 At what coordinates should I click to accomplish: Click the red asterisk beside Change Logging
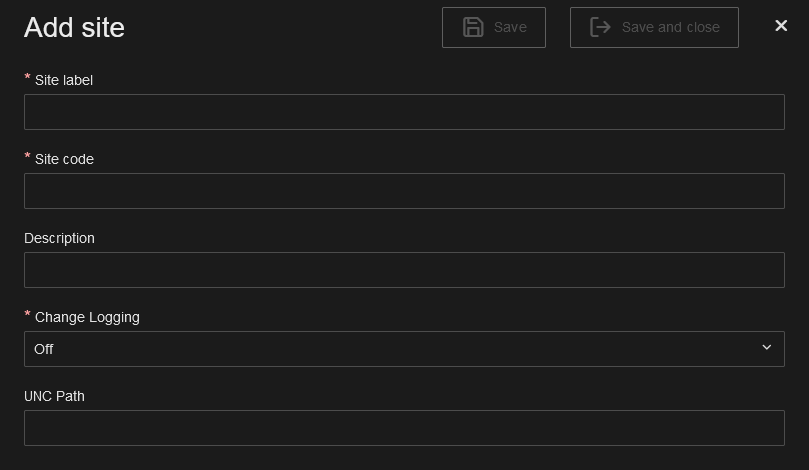(x=28, y=315)
